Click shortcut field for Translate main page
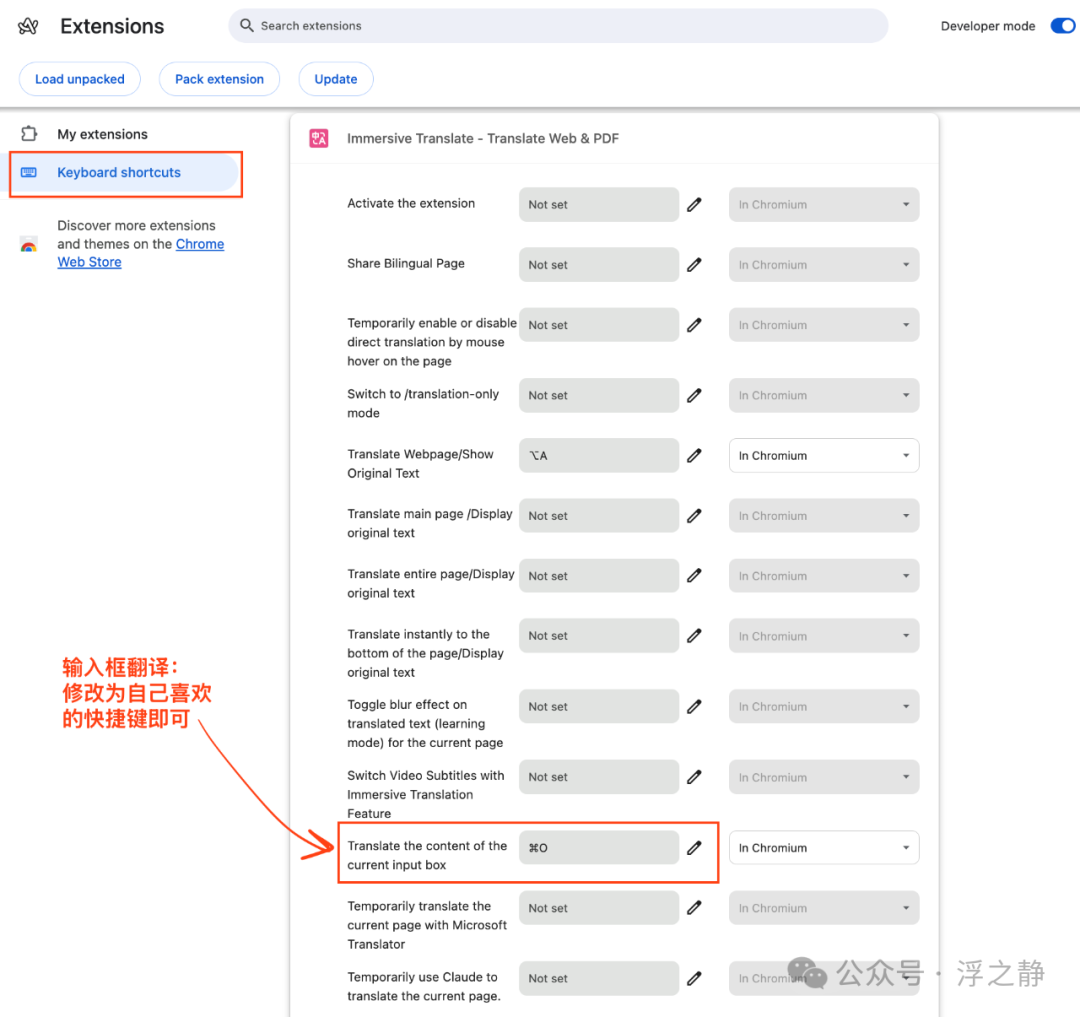1080x1017 pixels. (x=599, y=516)
